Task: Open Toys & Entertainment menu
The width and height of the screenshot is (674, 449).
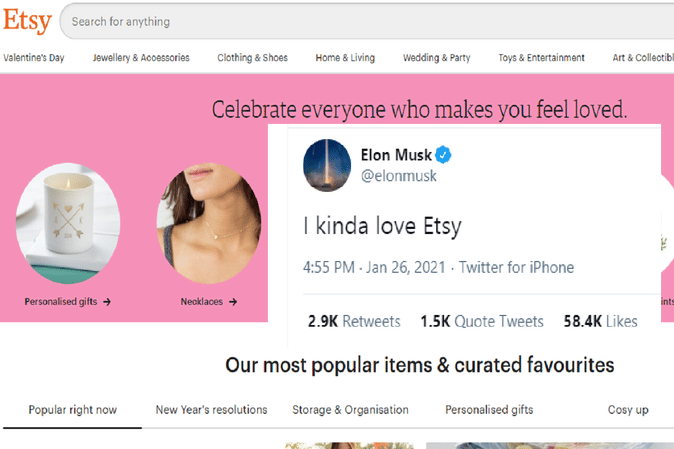Action: pyautogui.click(x=541, y=58)
